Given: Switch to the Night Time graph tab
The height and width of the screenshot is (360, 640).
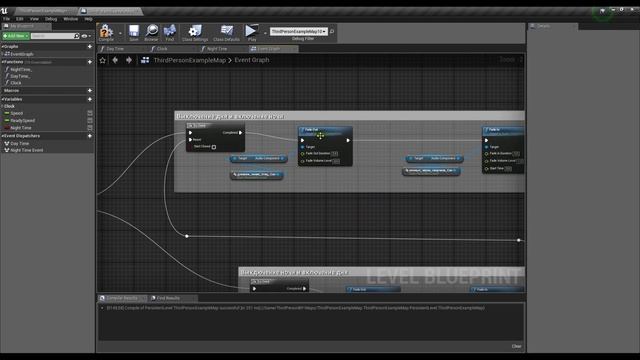Looking at the screenshot, I should pyautogui.click(x=222, y=49).
